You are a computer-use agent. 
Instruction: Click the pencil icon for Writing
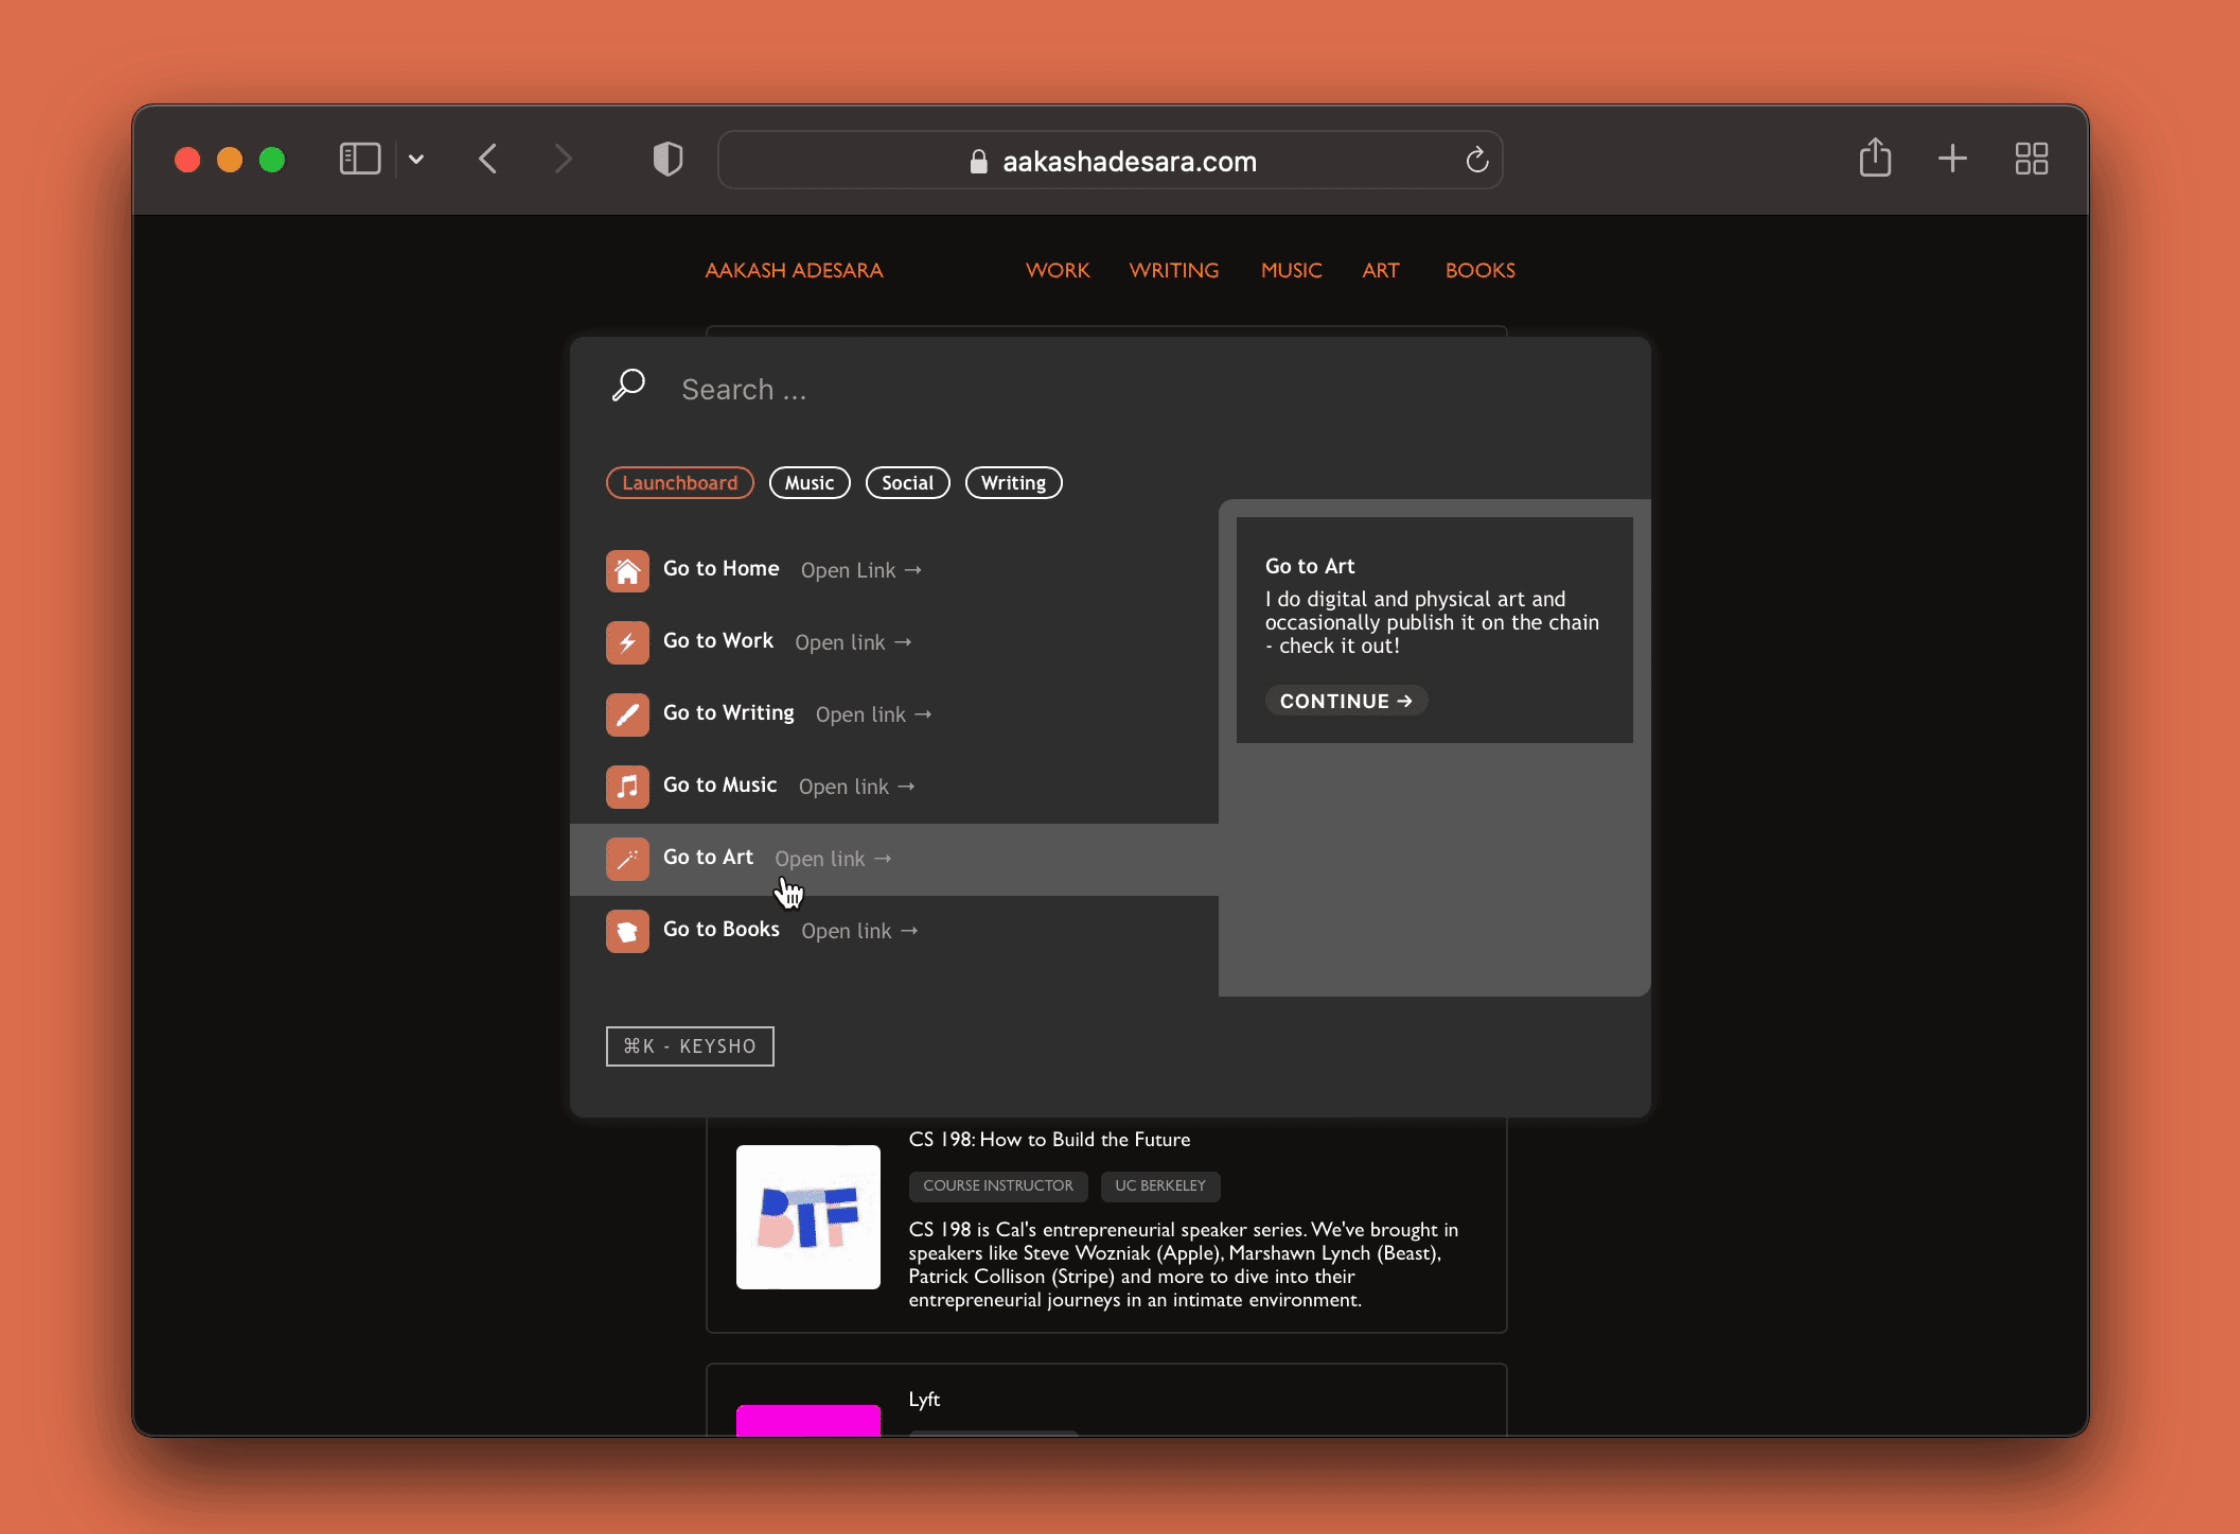[627, 715]
